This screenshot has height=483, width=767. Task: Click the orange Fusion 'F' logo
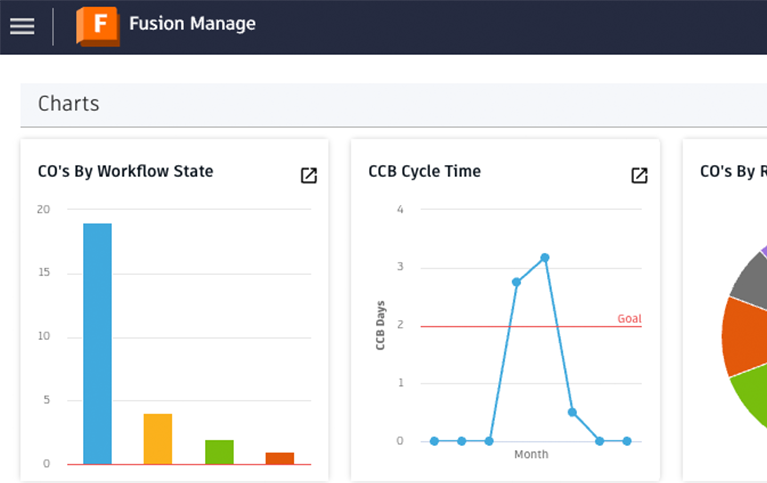[97, 26]
